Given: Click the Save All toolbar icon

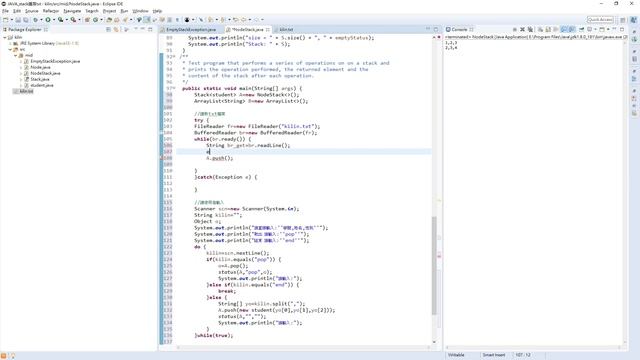Looking at the screenshot, I should click(x=25, y=20).
